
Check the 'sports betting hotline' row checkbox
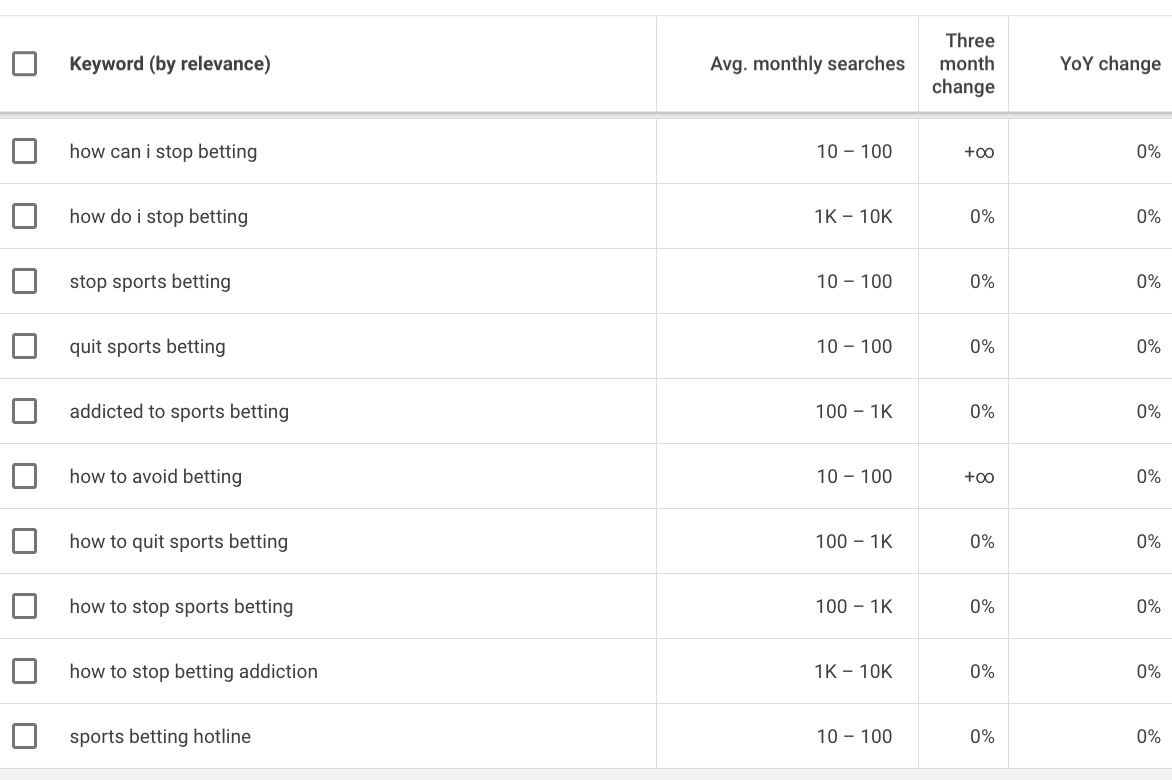coord(24,736)
